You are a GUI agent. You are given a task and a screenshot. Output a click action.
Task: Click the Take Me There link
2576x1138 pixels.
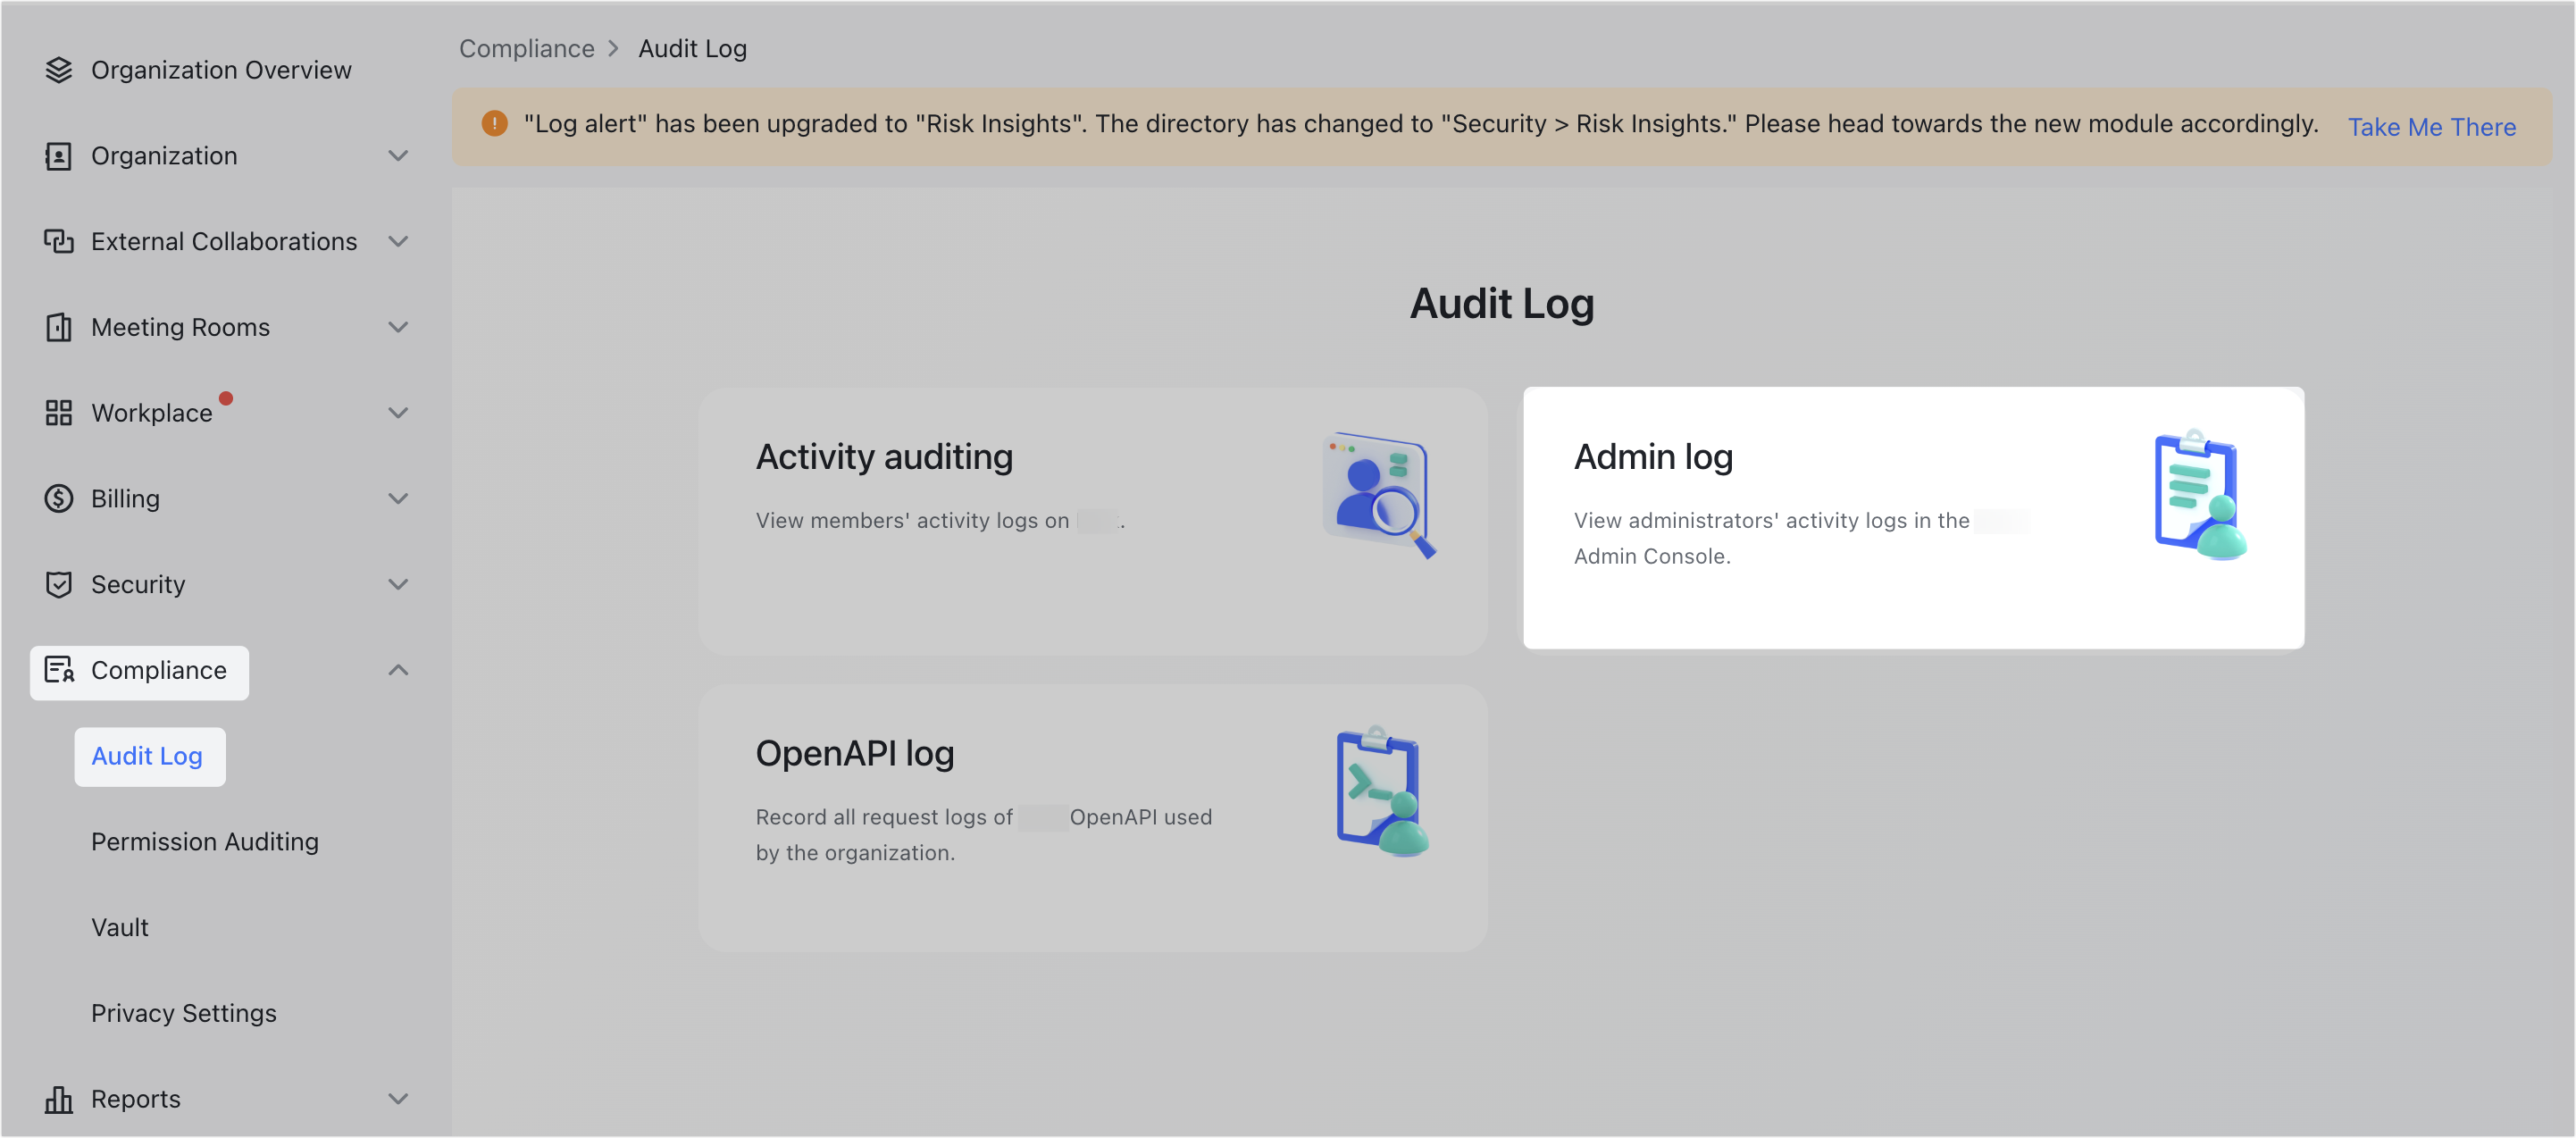point(2431,126)
